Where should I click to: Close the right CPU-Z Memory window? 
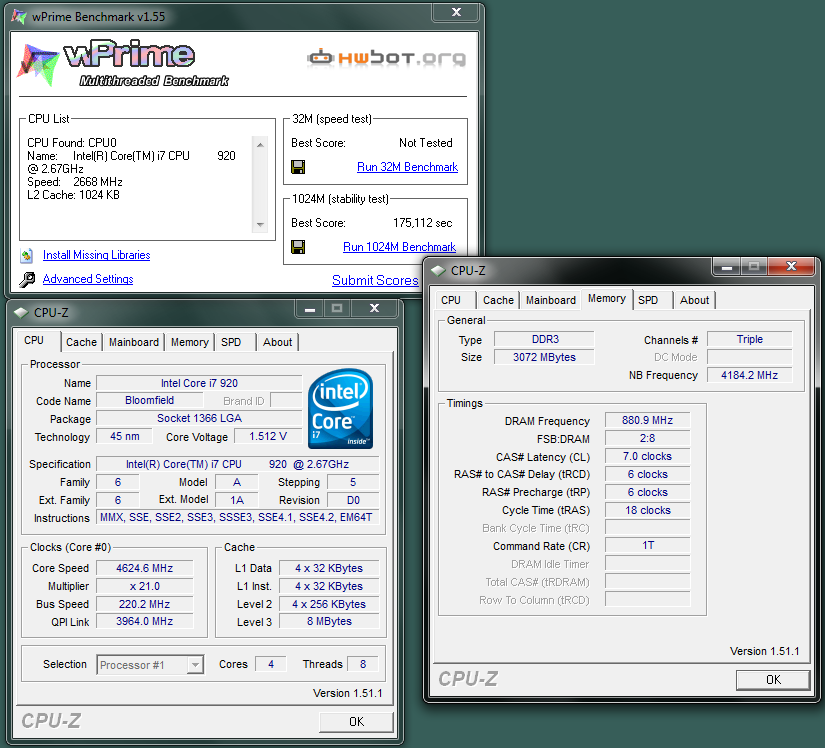[x=791, y=267]
